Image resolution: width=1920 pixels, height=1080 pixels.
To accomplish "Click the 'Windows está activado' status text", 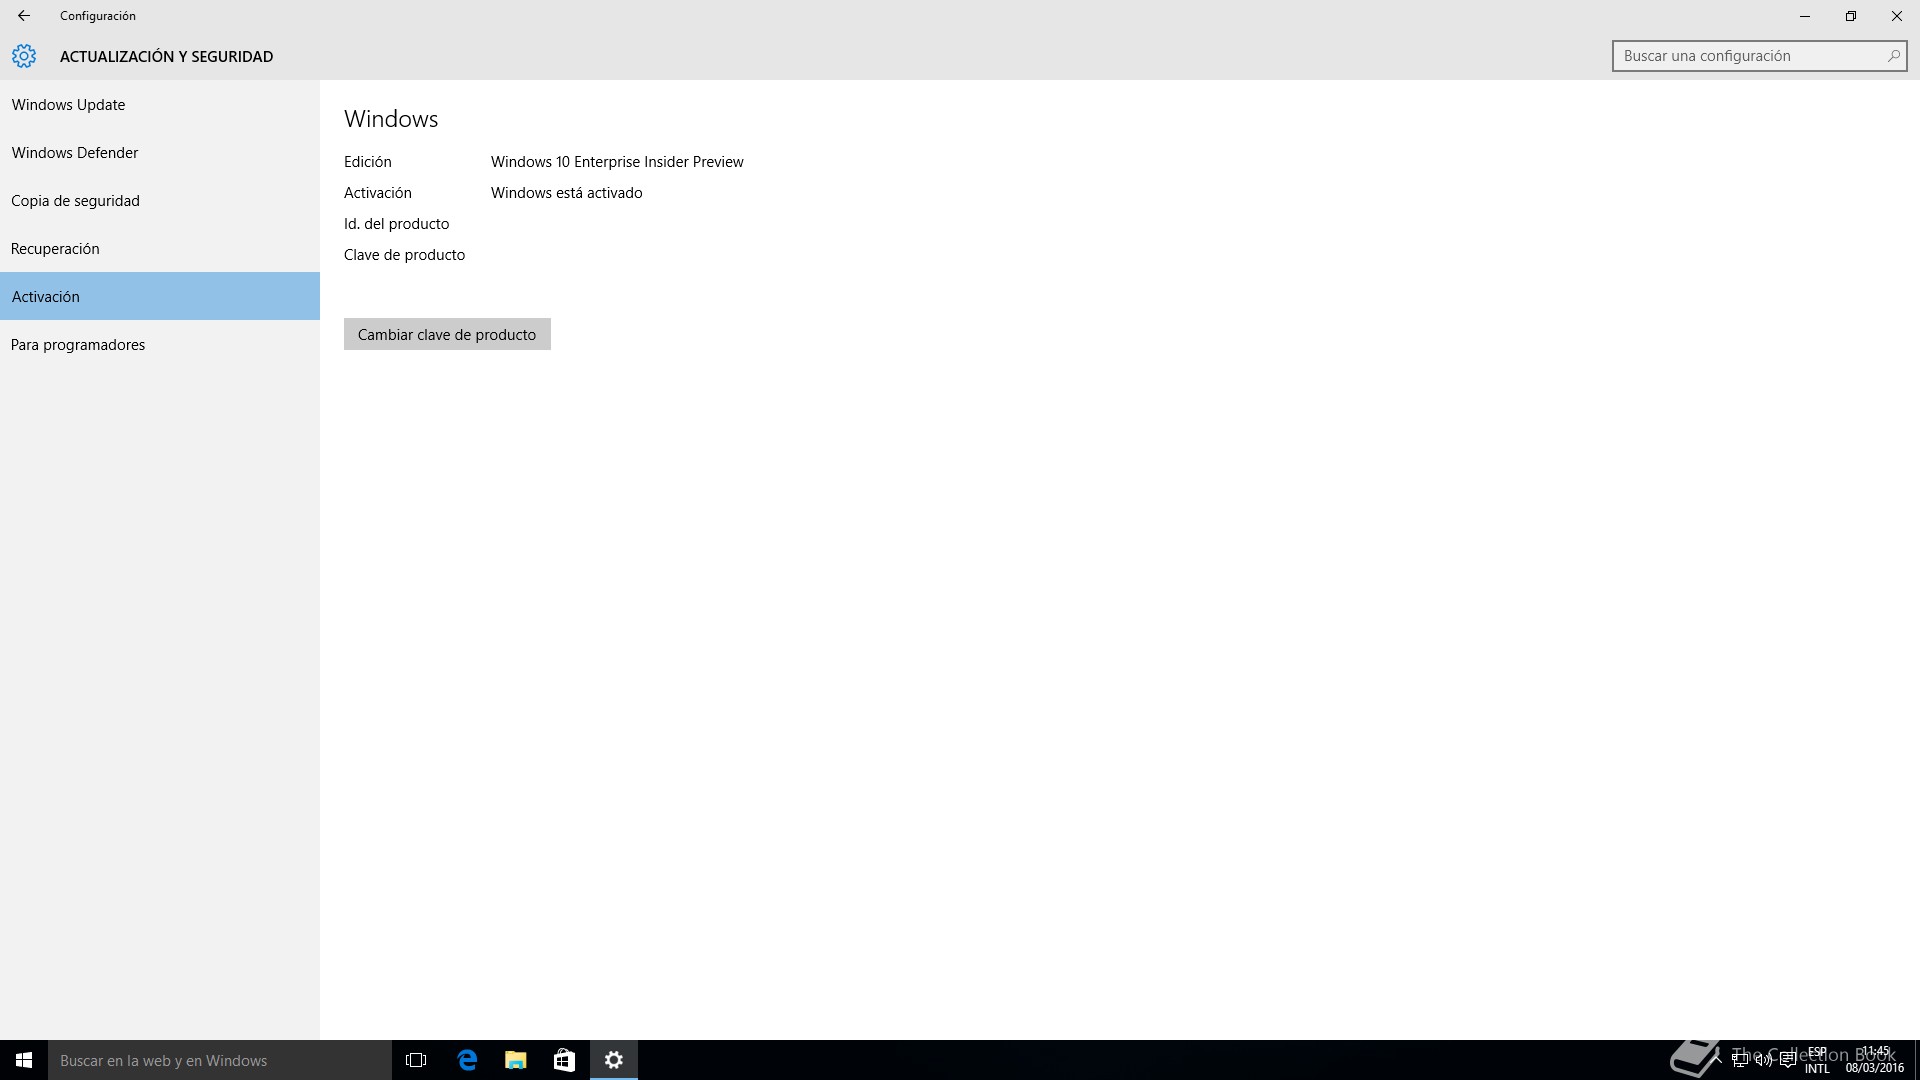I will (x=566, y=193).
